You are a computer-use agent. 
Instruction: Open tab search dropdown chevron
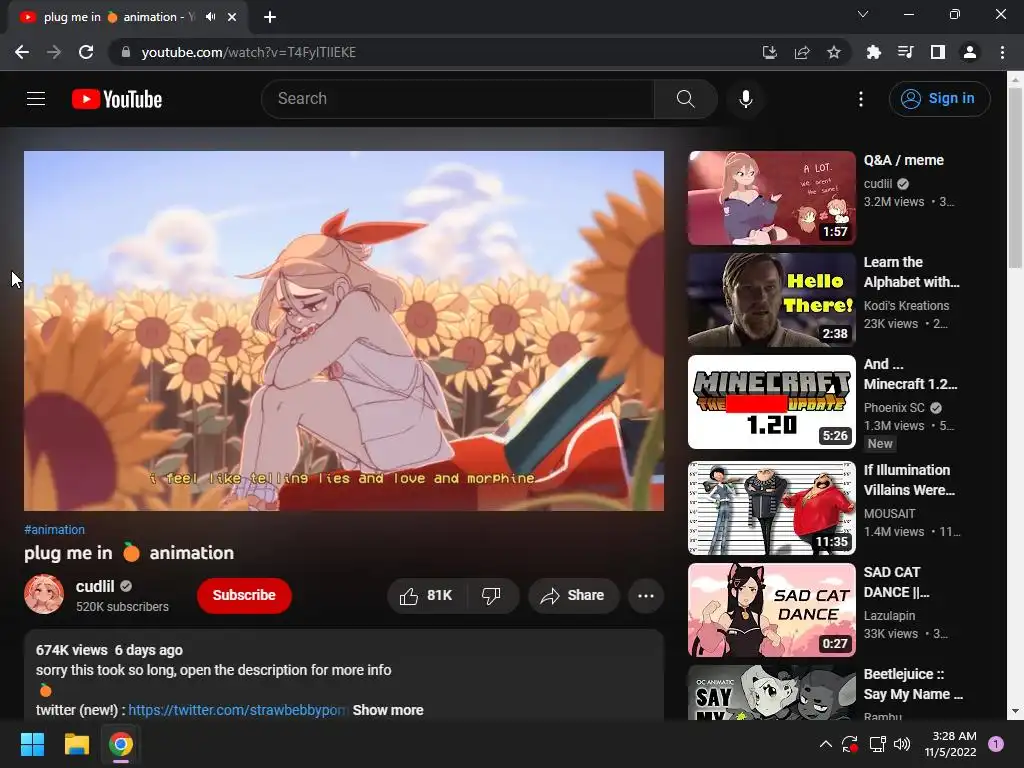point(863,14)
